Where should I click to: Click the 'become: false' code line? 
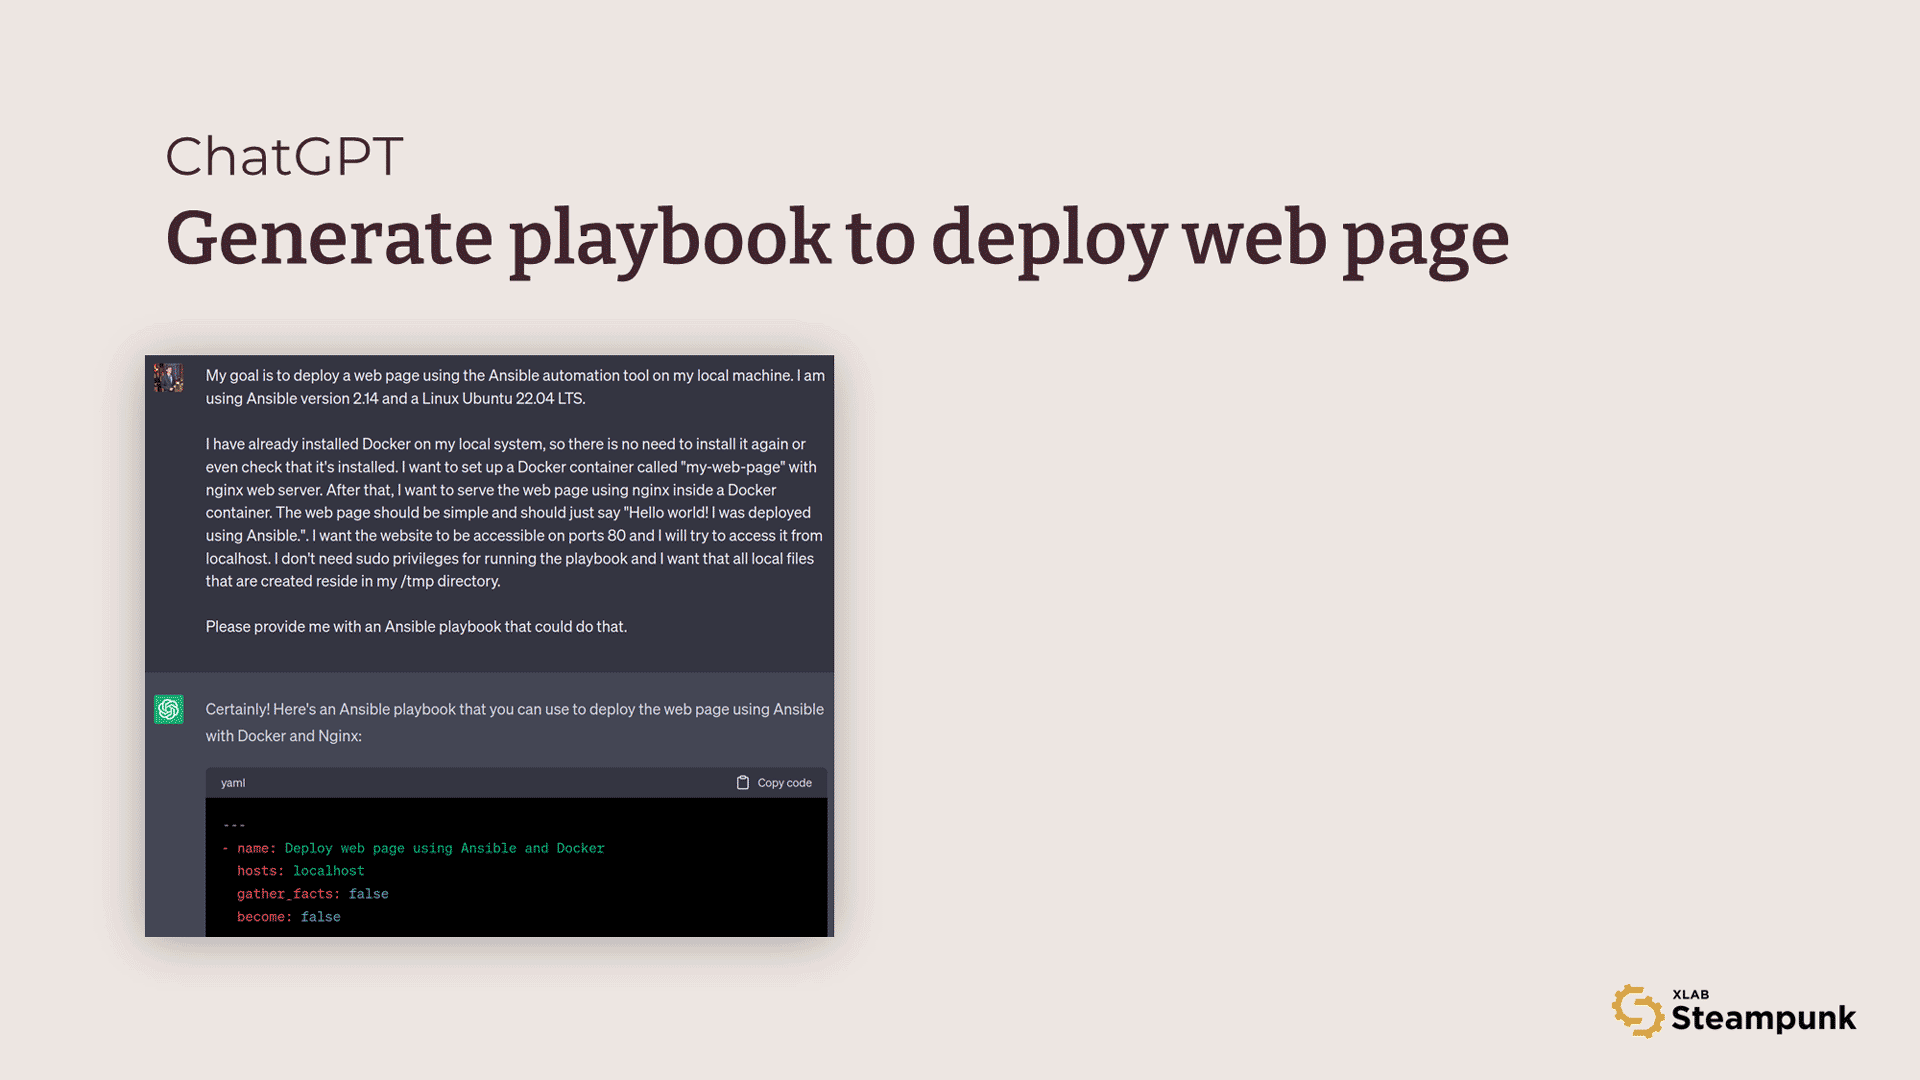288,917
